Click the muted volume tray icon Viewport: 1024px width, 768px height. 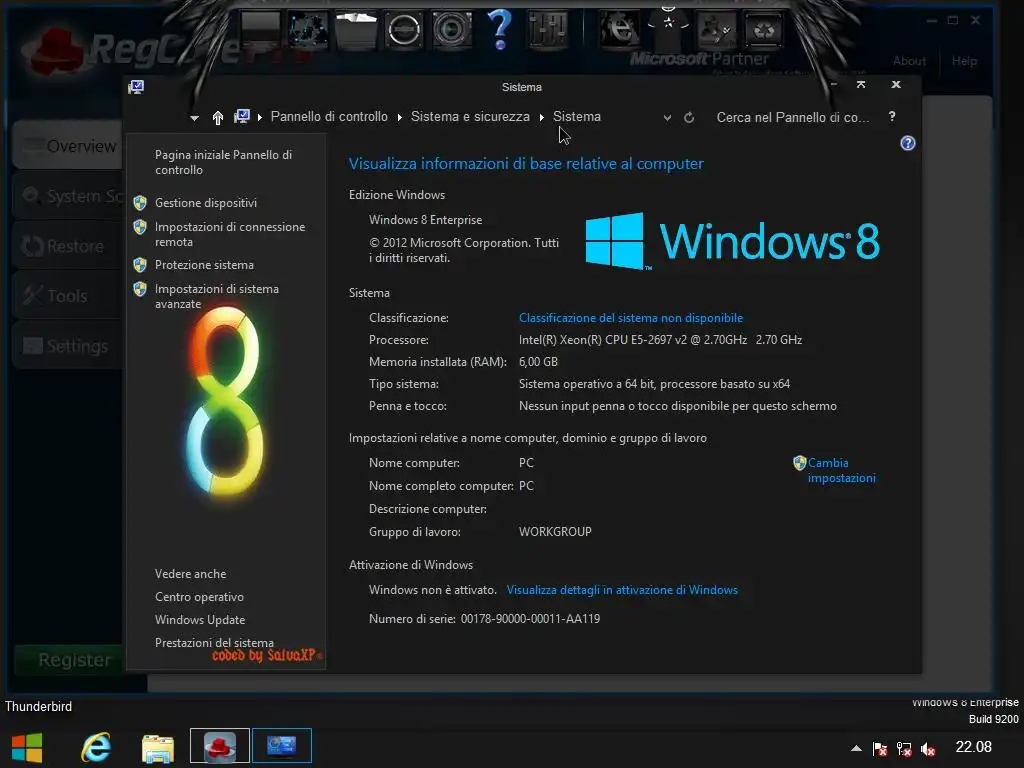(x=927, y=749)
